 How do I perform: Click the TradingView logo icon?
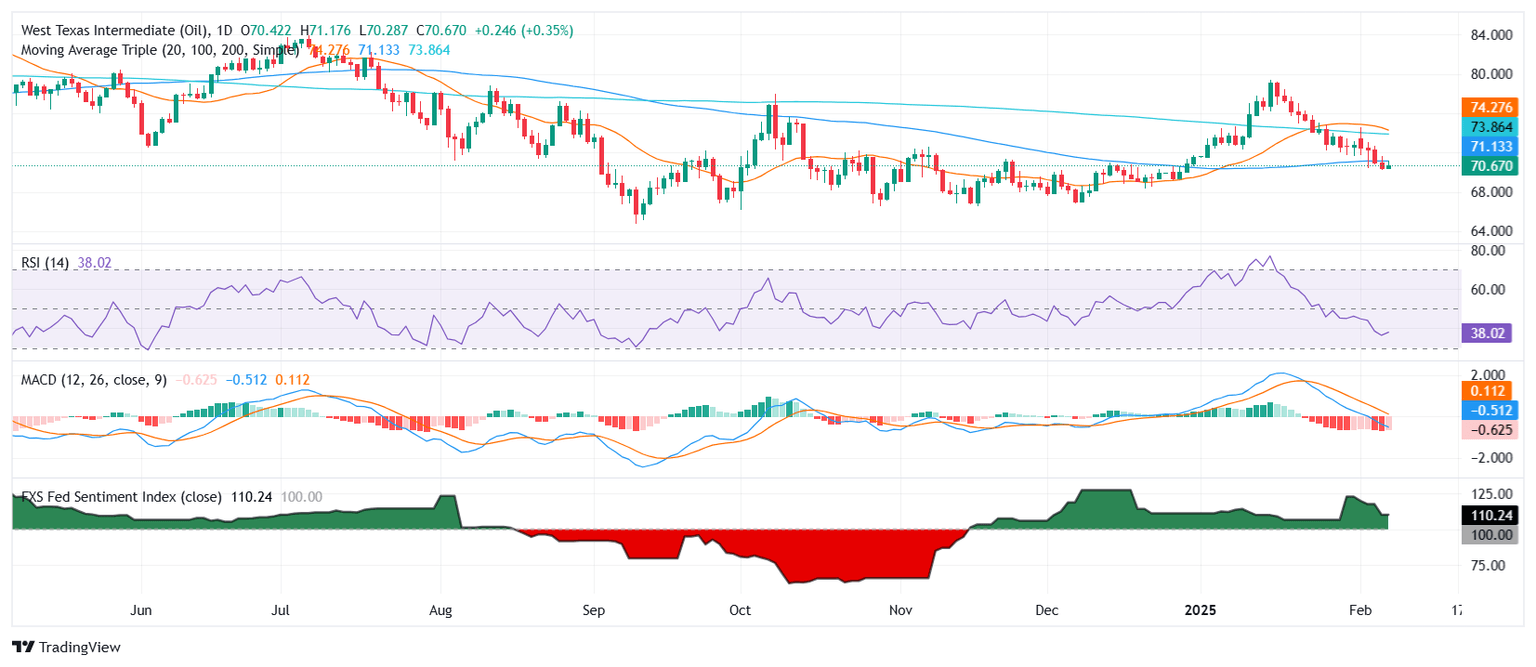pyautogui.click(x=22, y=647)
